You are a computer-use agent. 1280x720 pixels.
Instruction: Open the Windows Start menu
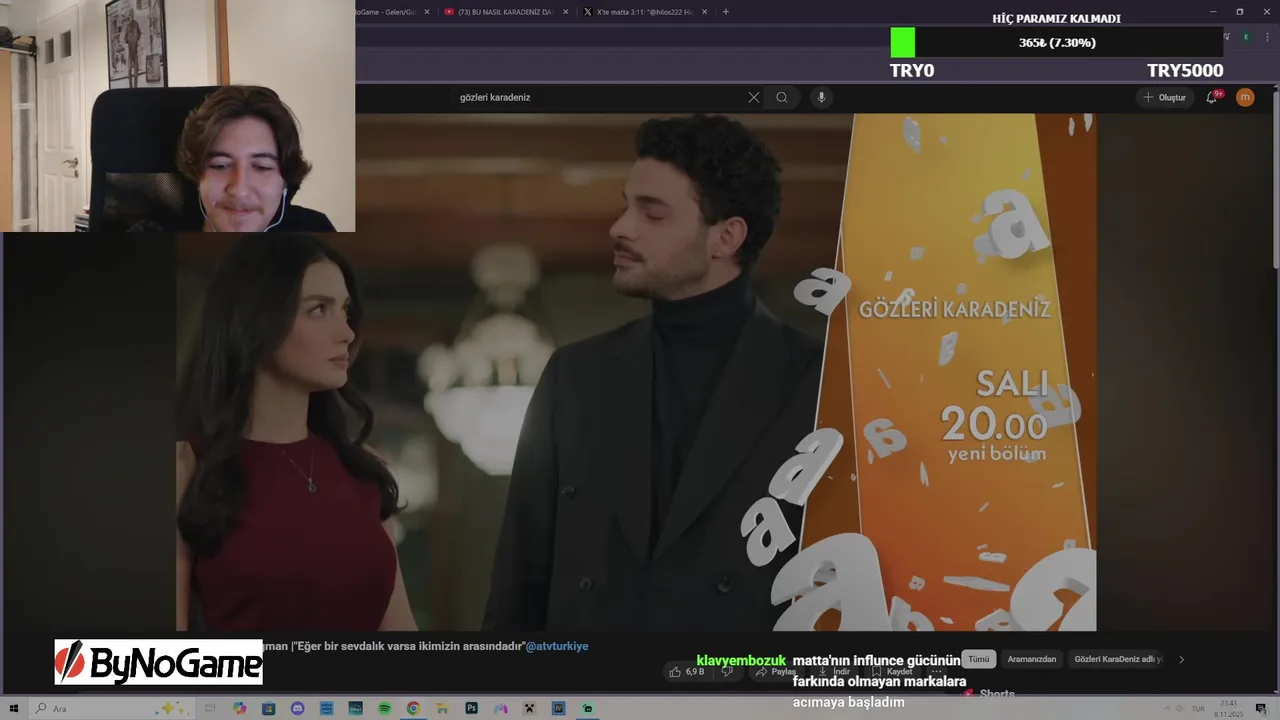coord(14,708)
